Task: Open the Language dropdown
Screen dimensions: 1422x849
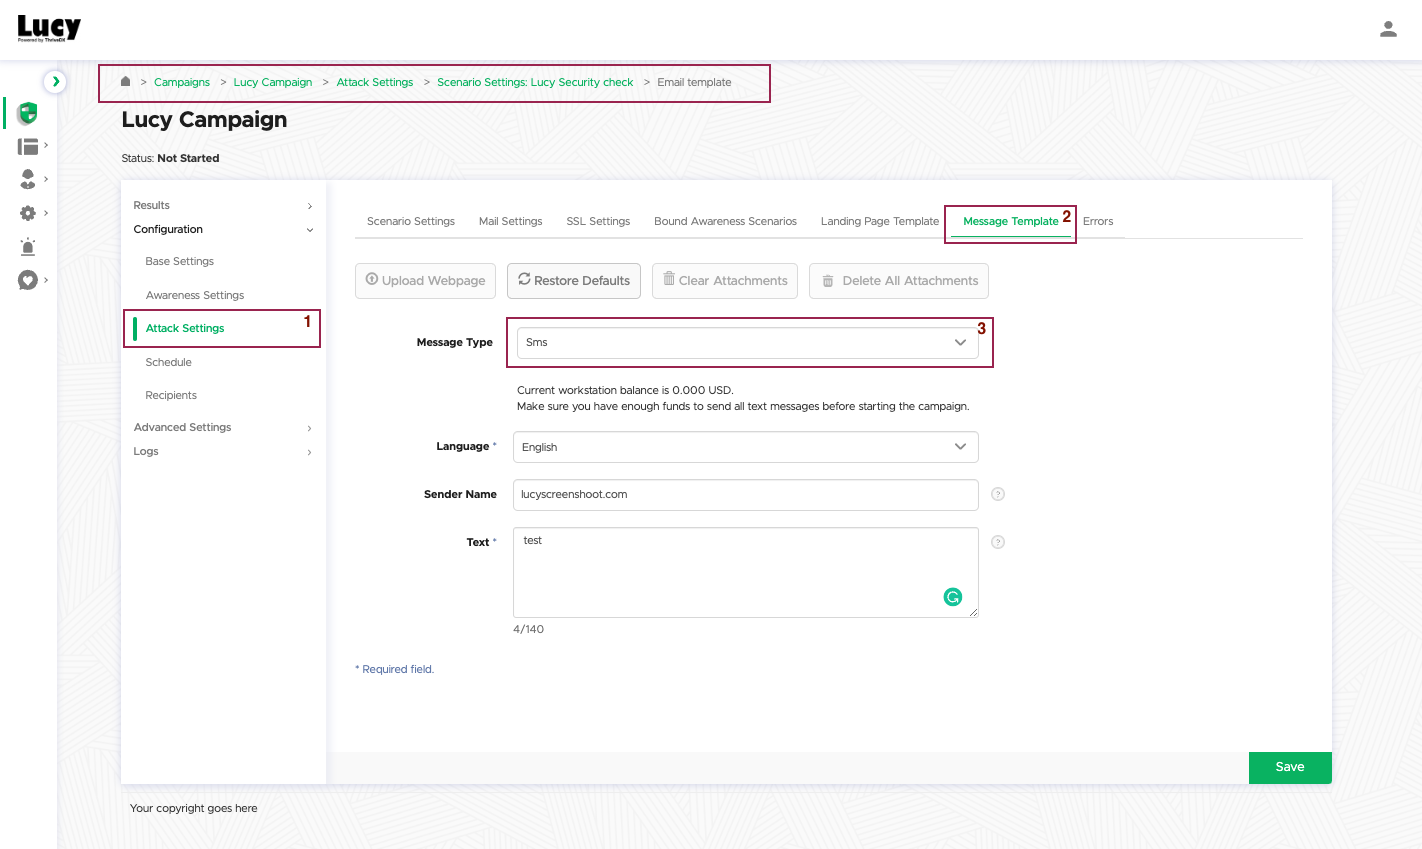Action: (746, 447)
